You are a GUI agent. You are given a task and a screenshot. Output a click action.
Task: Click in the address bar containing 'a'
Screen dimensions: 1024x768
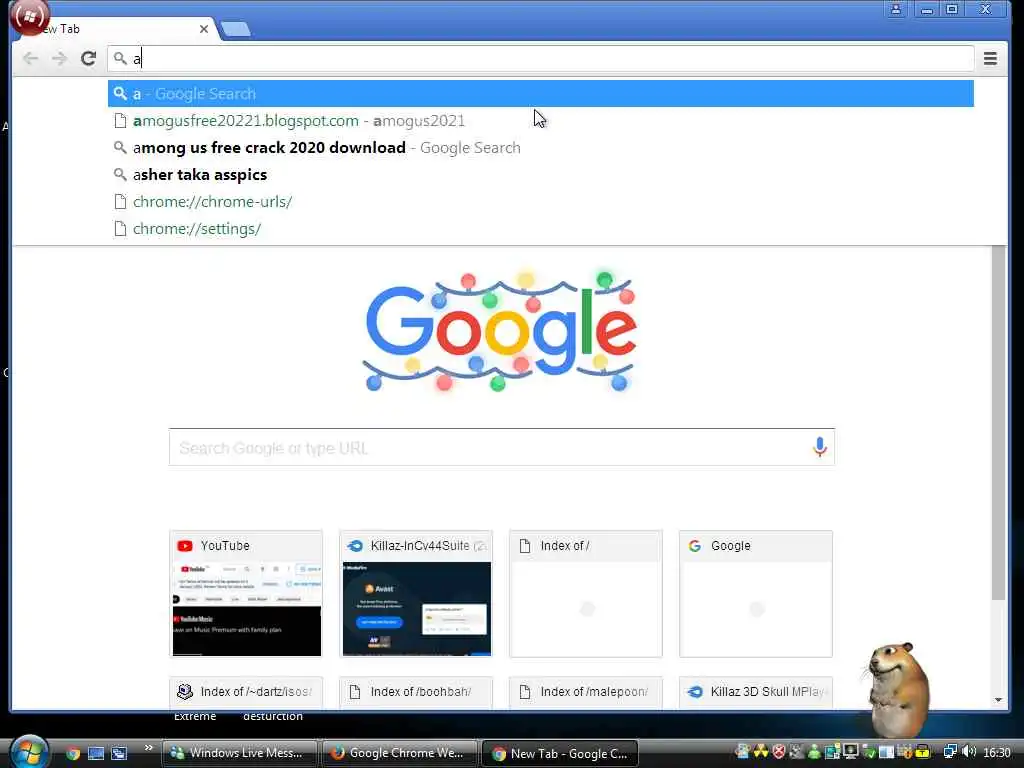[x=541, y=59]
